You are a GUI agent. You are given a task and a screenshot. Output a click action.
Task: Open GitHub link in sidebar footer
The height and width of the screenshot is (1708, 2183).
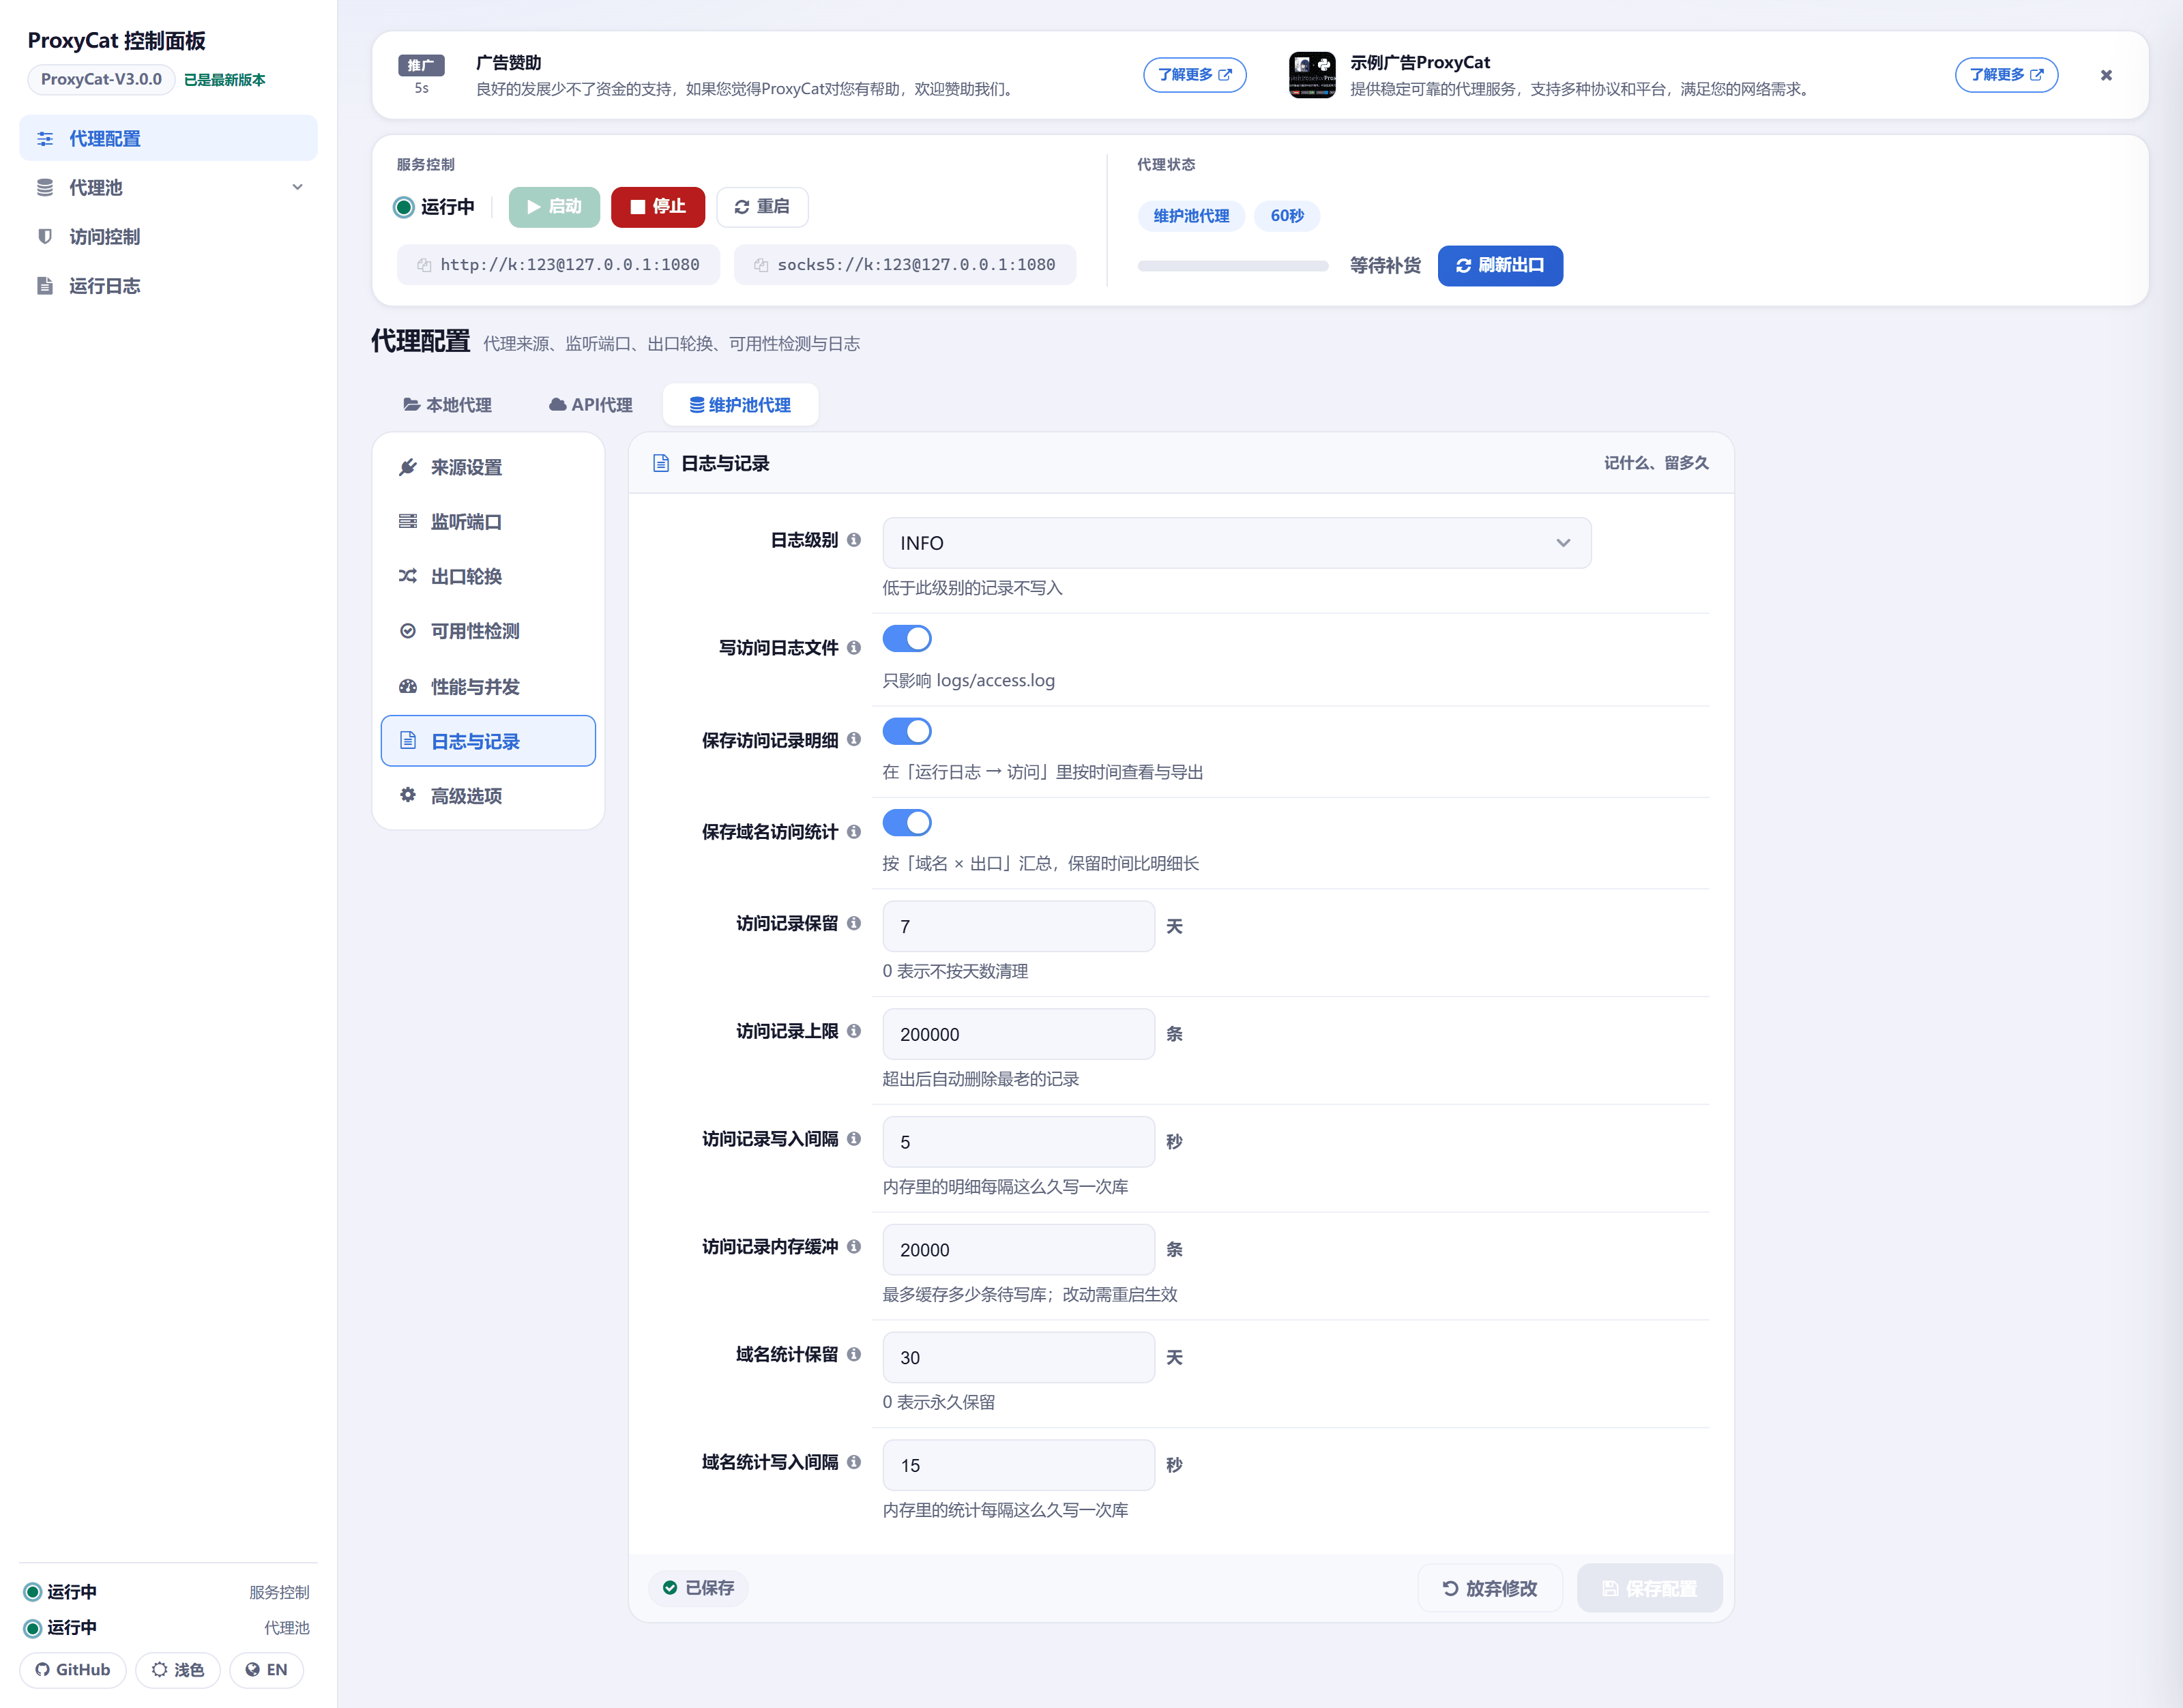(73, 1670)
